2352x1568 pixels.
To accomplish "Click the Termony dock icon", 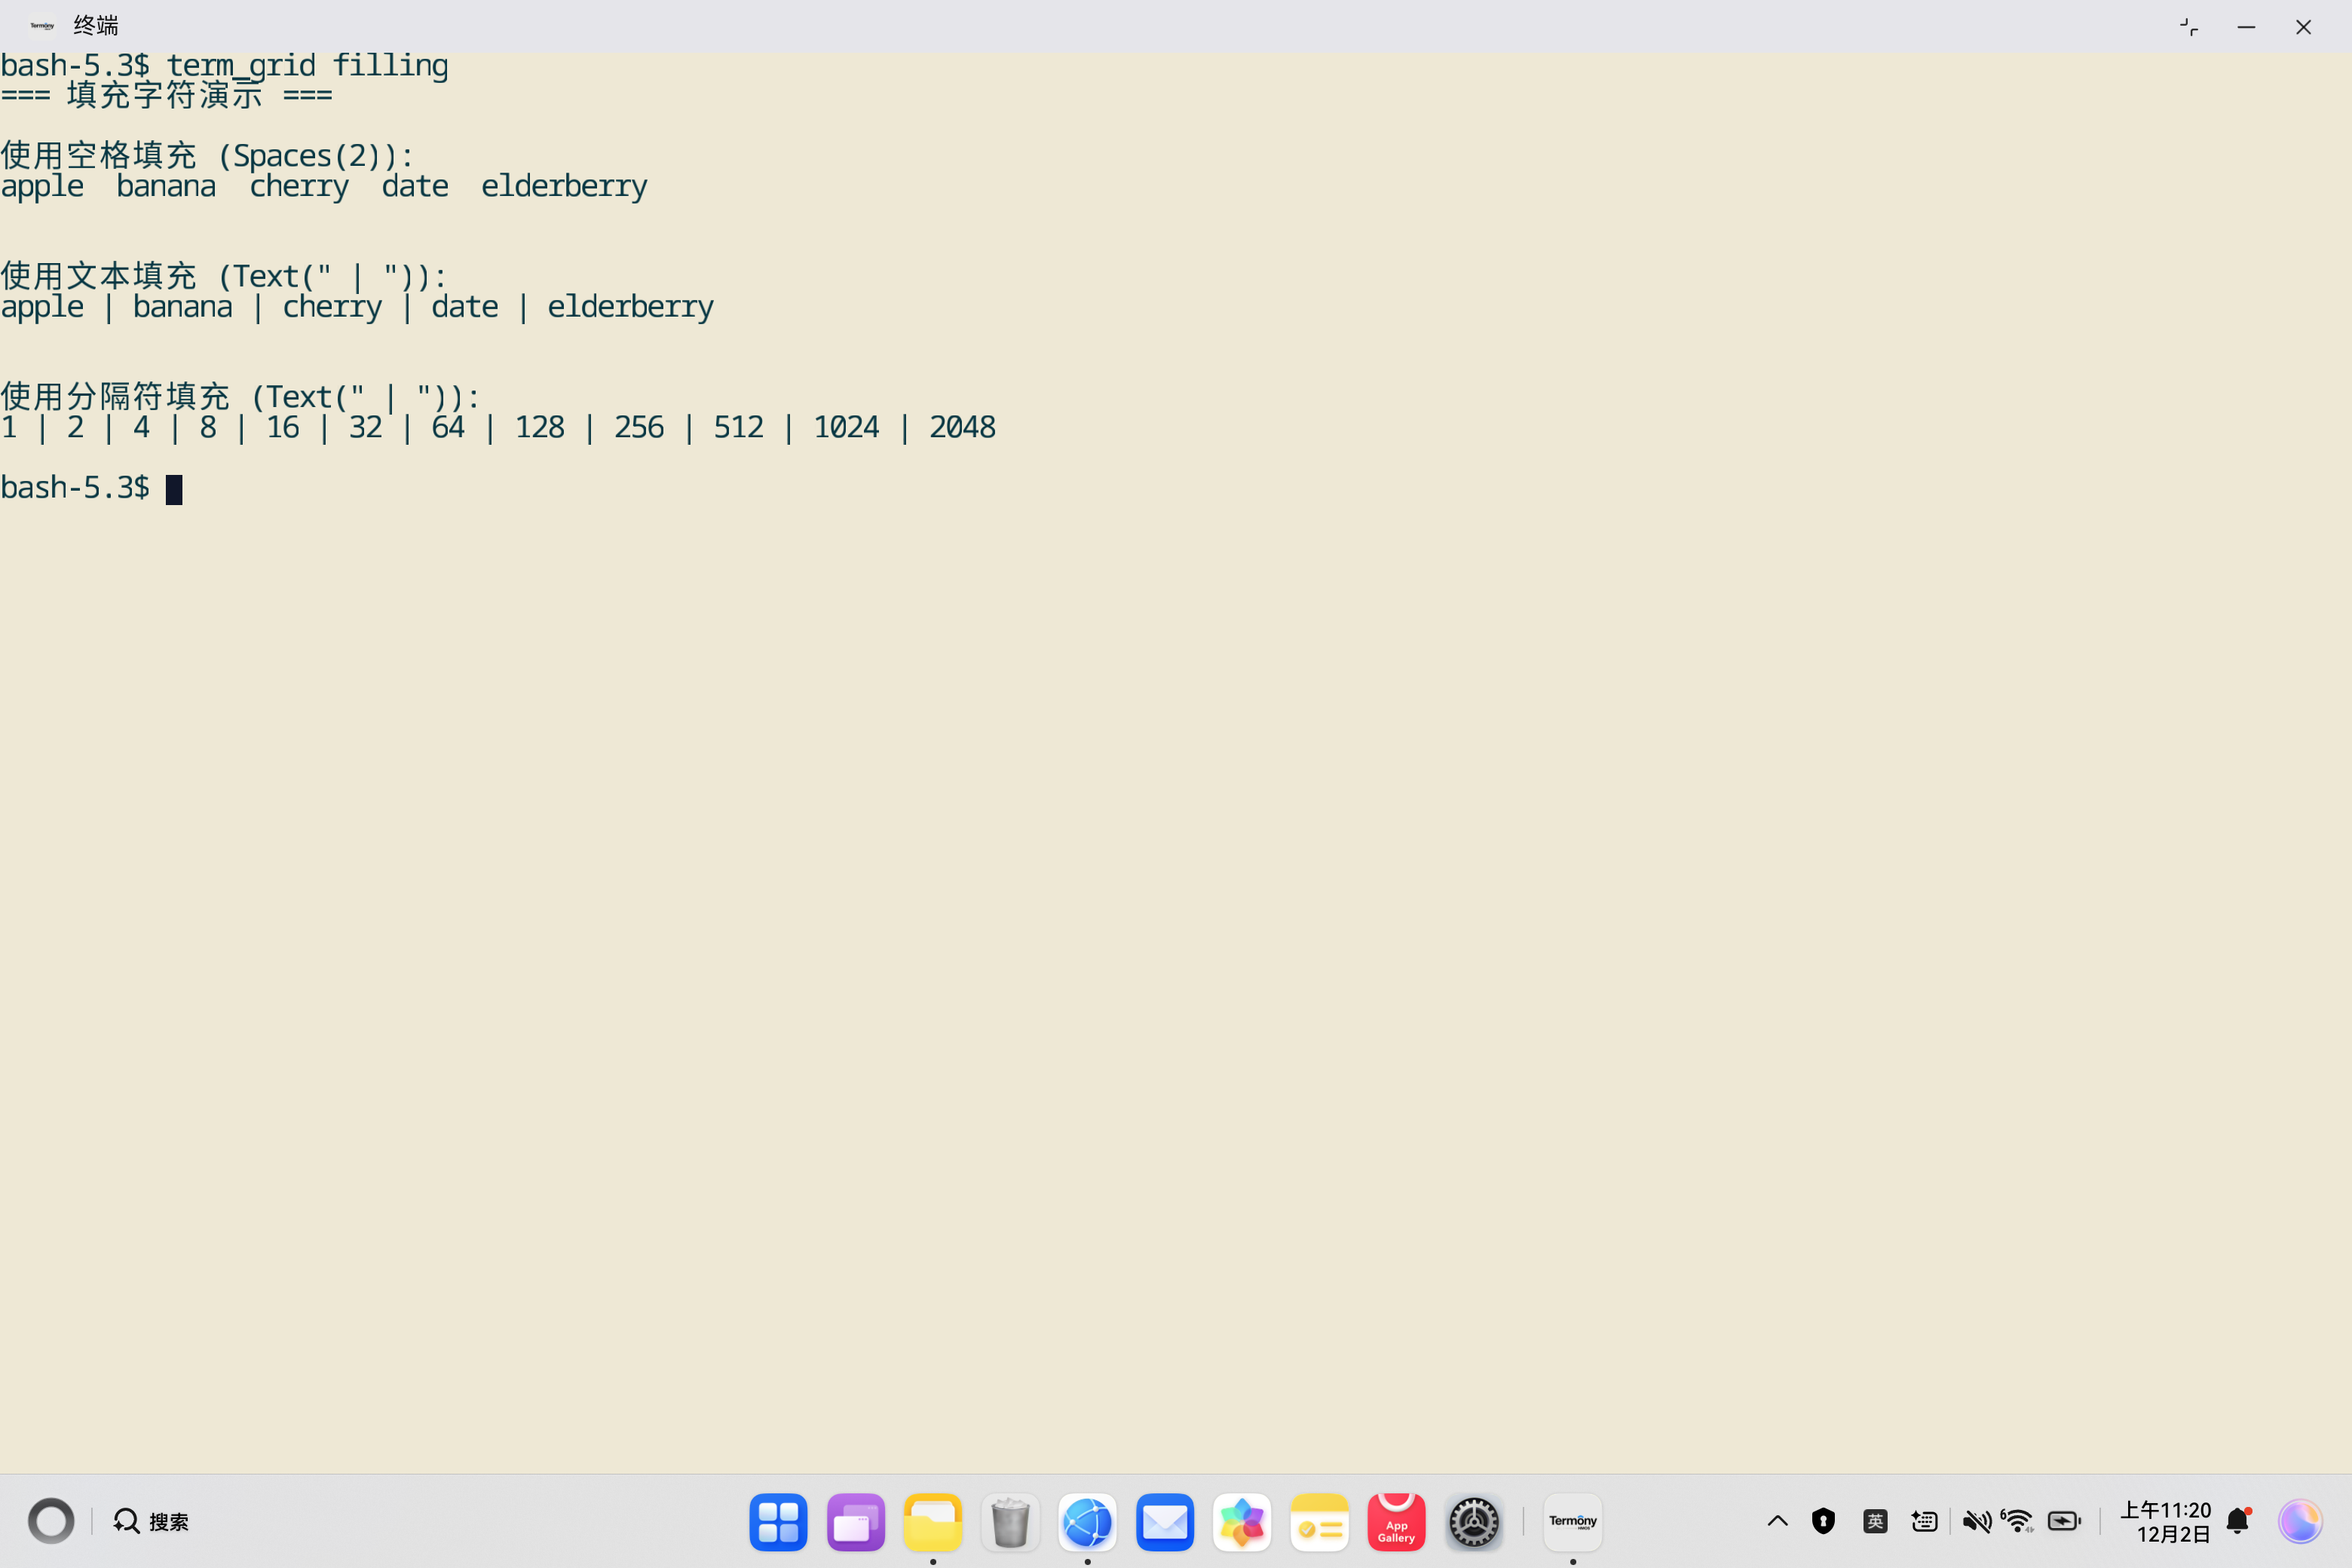I will pyautogui.click(x=1572, y=1522).
